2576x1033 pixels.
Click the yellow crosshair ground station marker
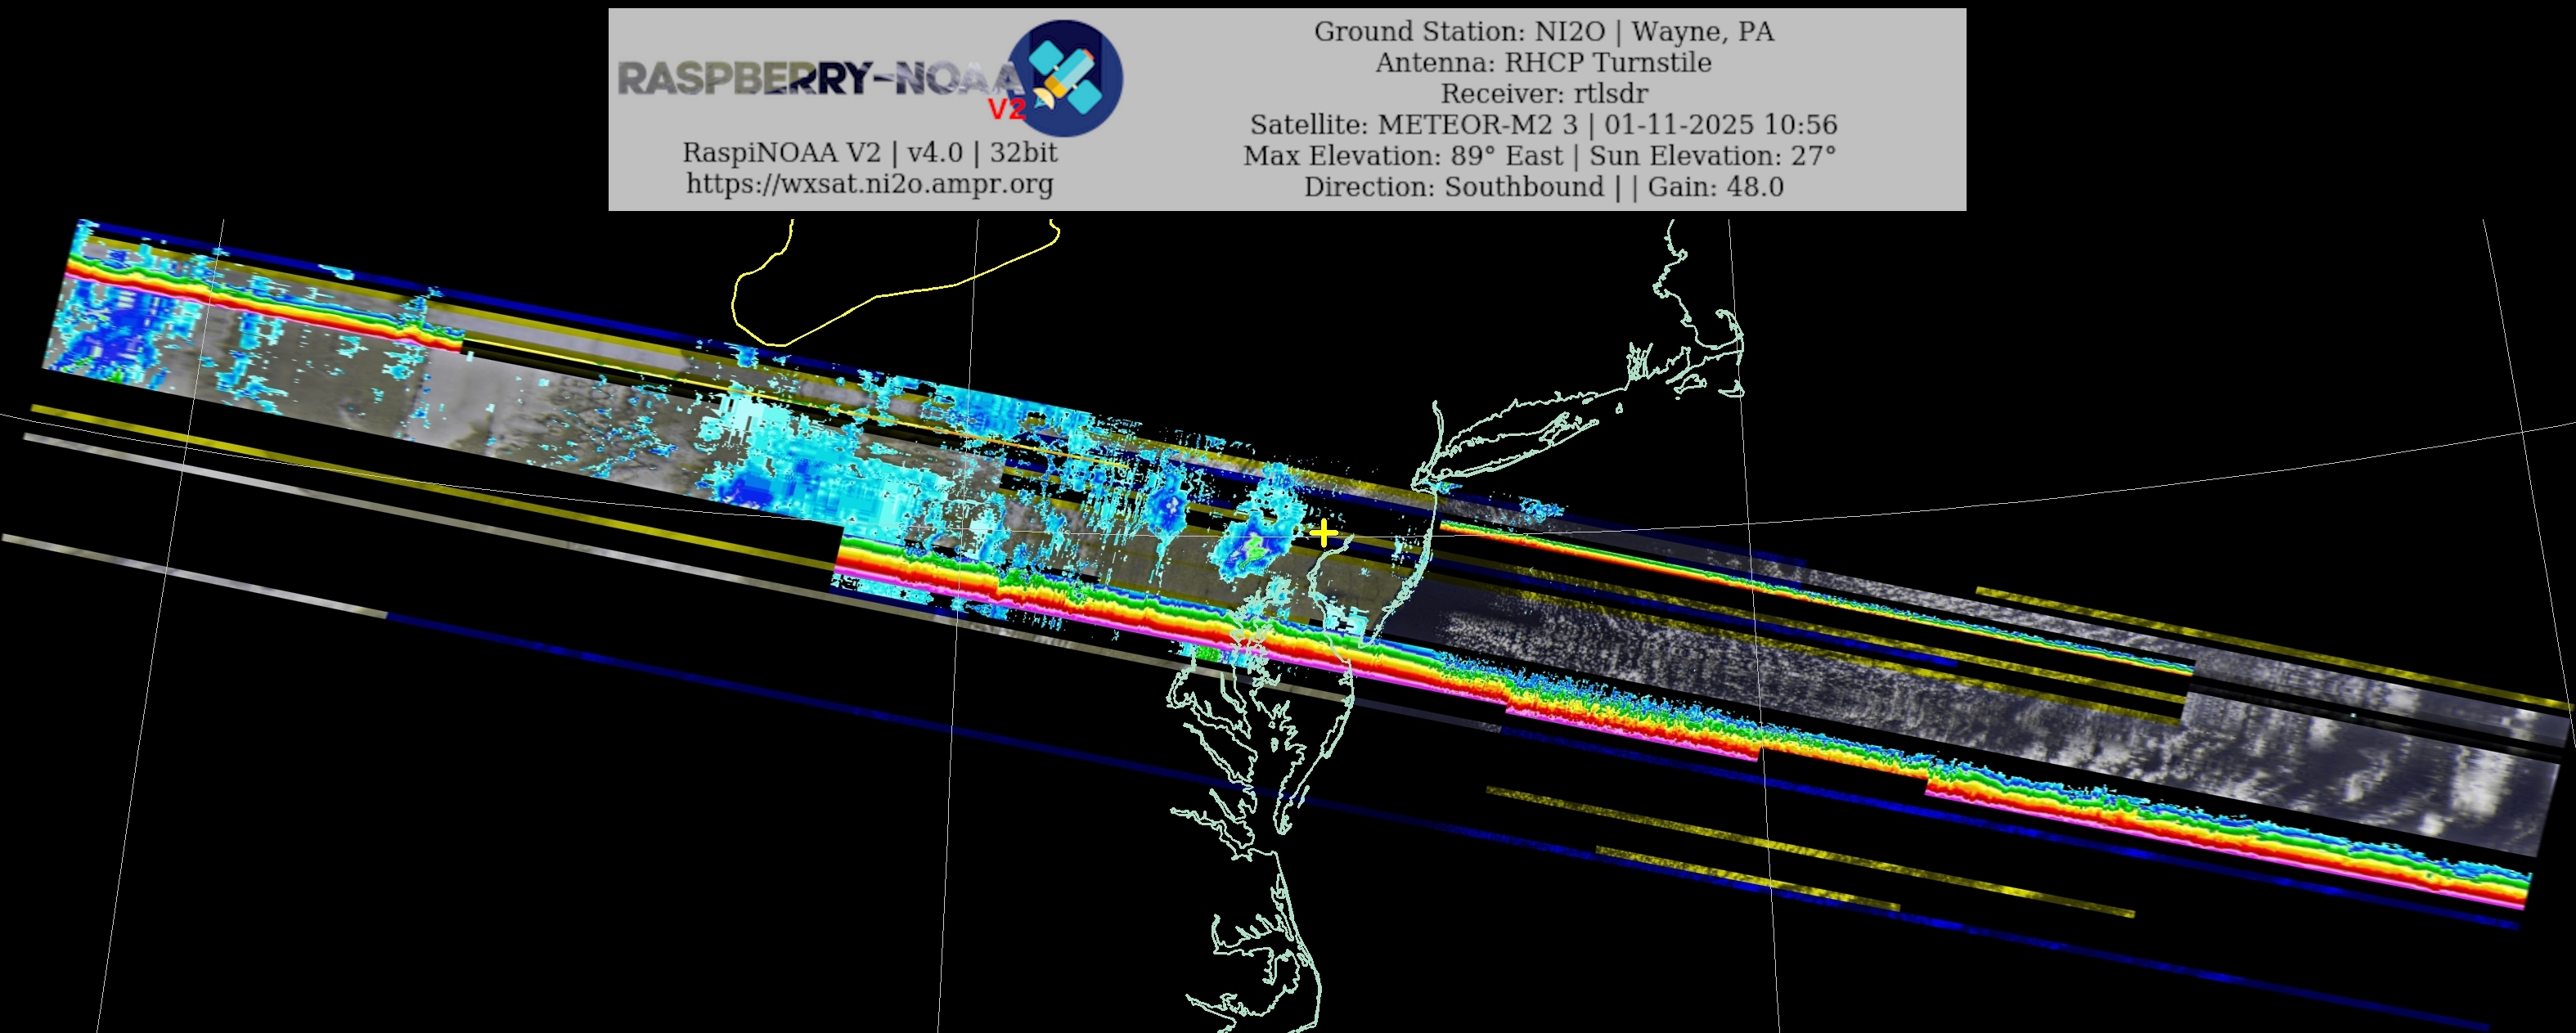[1323, 533]
